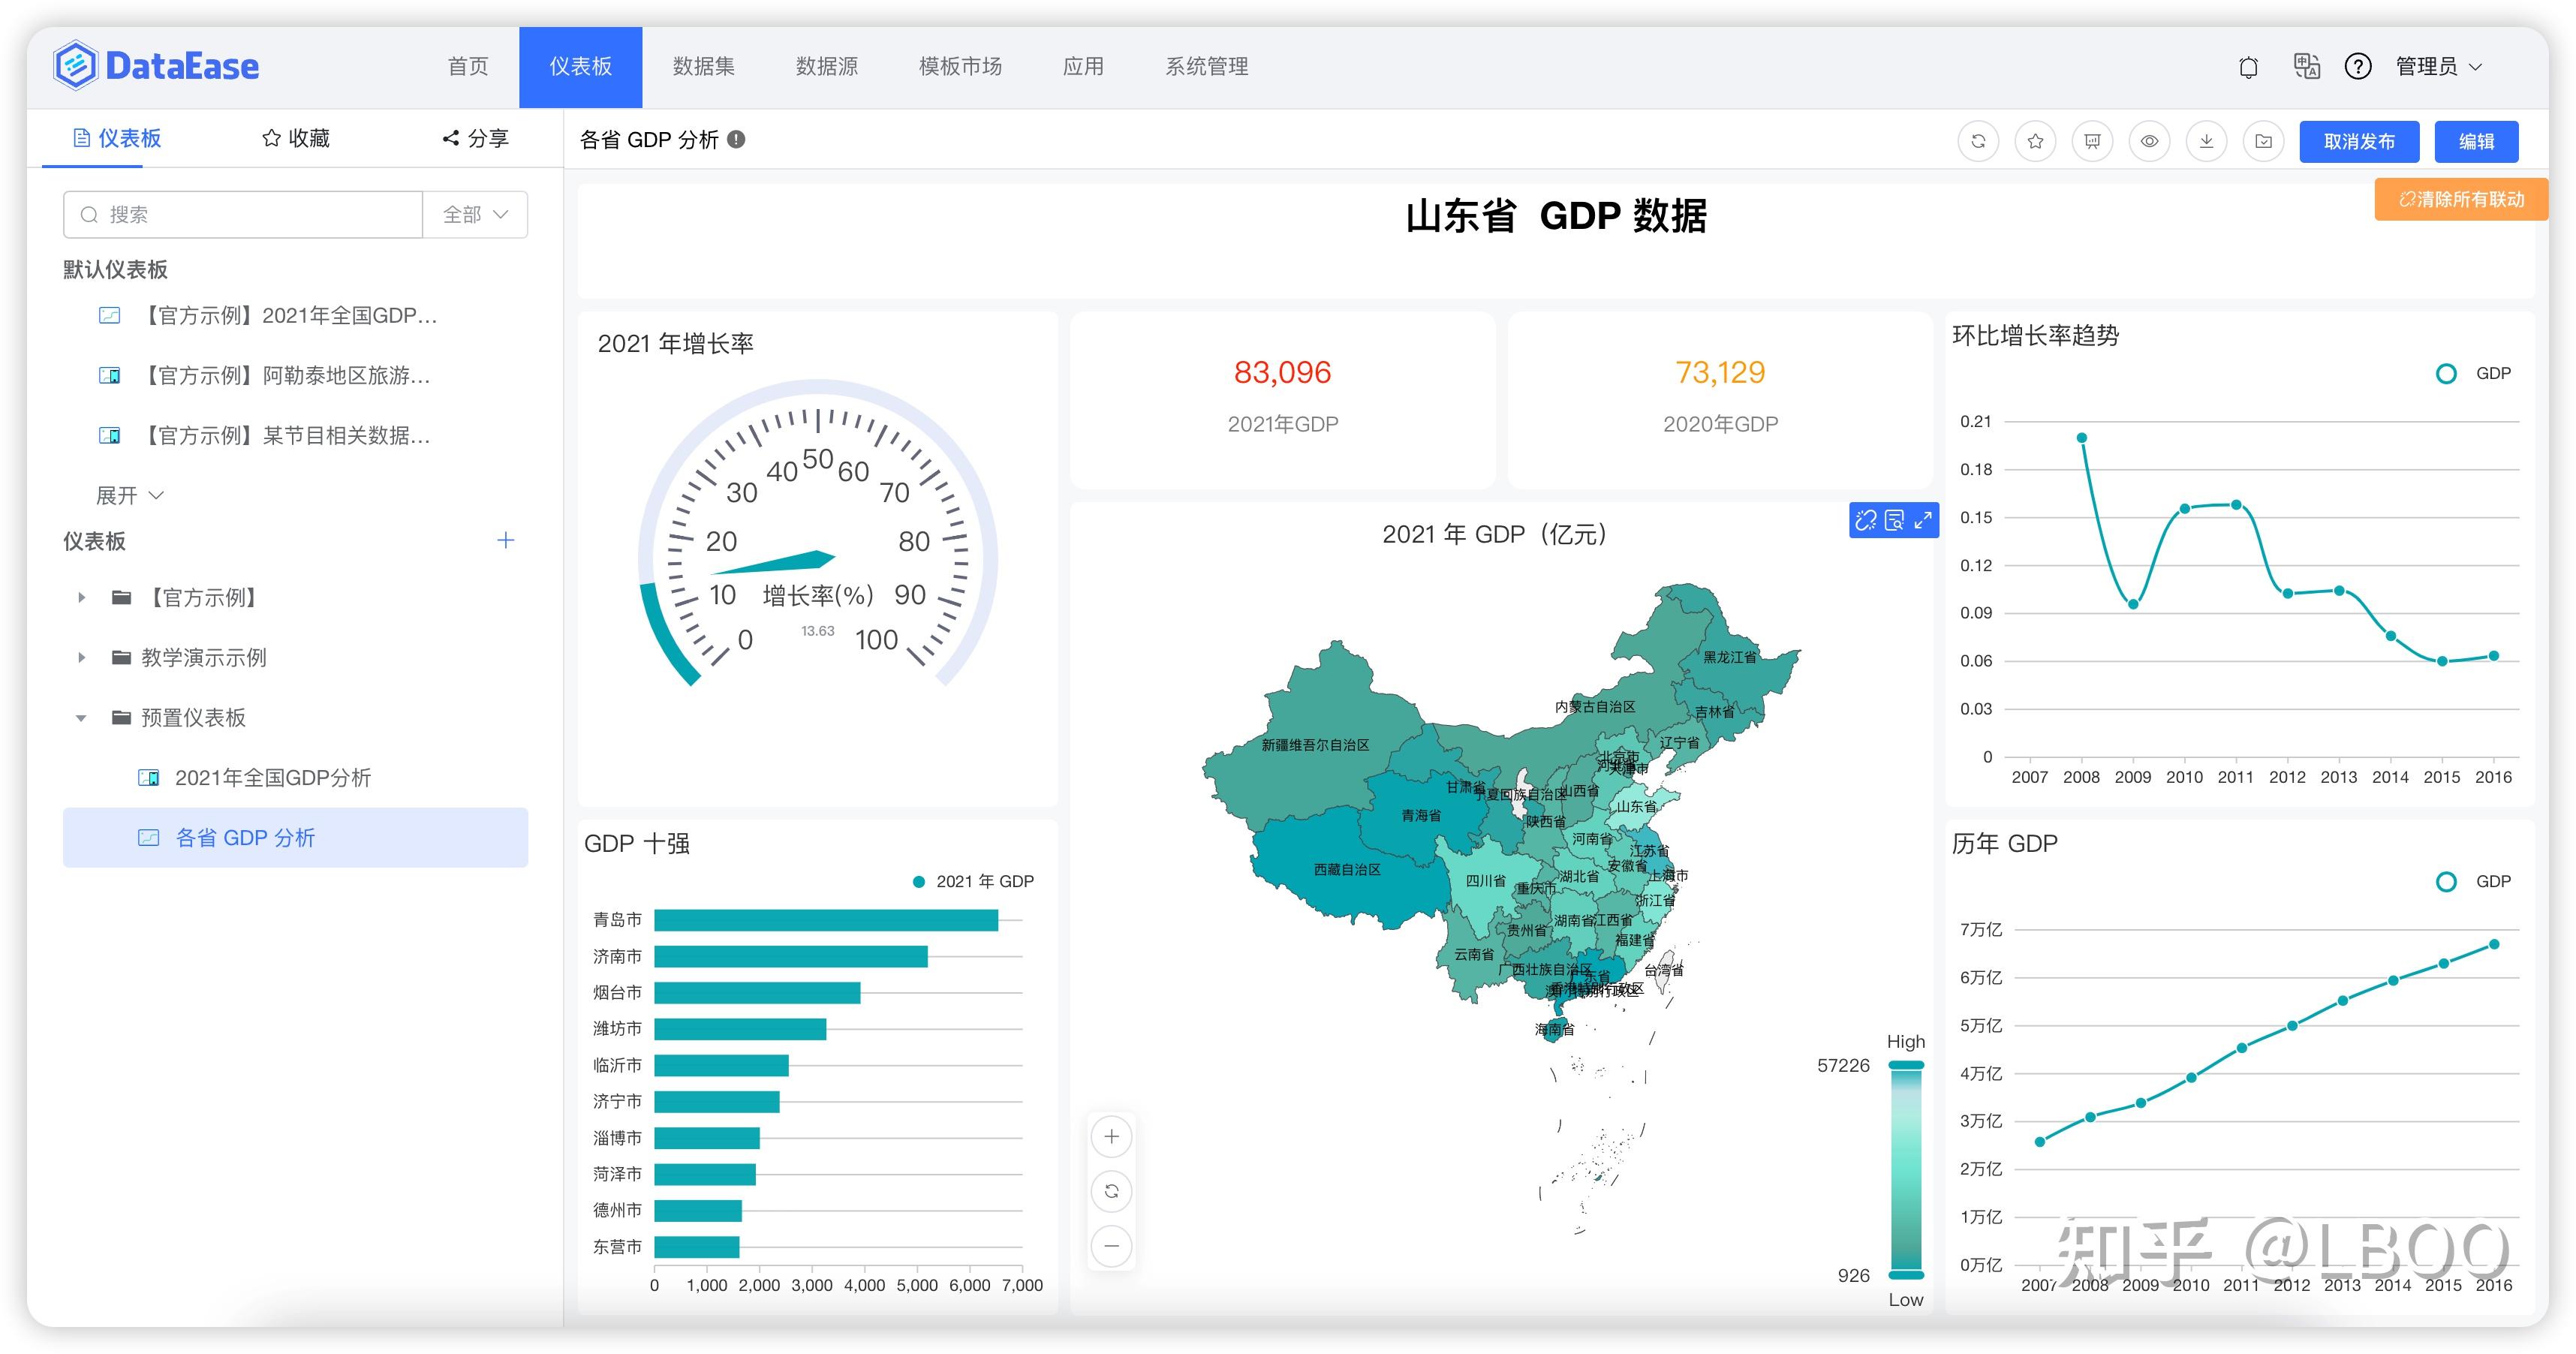Click the folder save icon in toolbar
The width and height of the screenshot is (2576, 1354).
click(2264, 141)
